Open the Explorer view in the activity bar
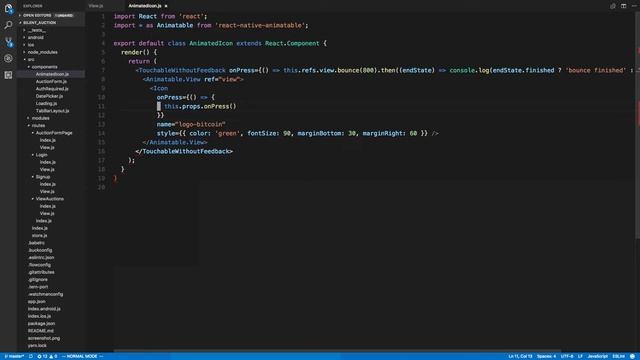Screen dimensions: 640x360 tap(8, 8)
